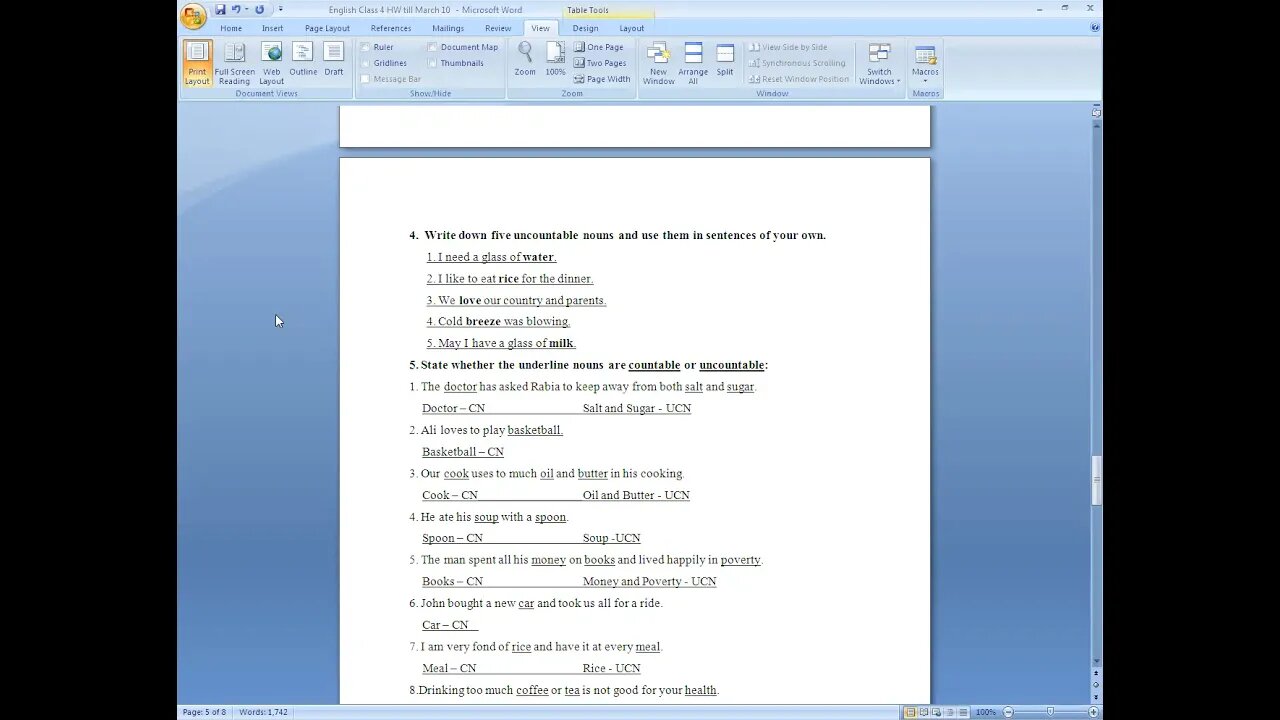Image resolution: width=1280 pixels, height=720 pixels.
Task: Switch to Web Layout view
Action: tap(271, 63)
